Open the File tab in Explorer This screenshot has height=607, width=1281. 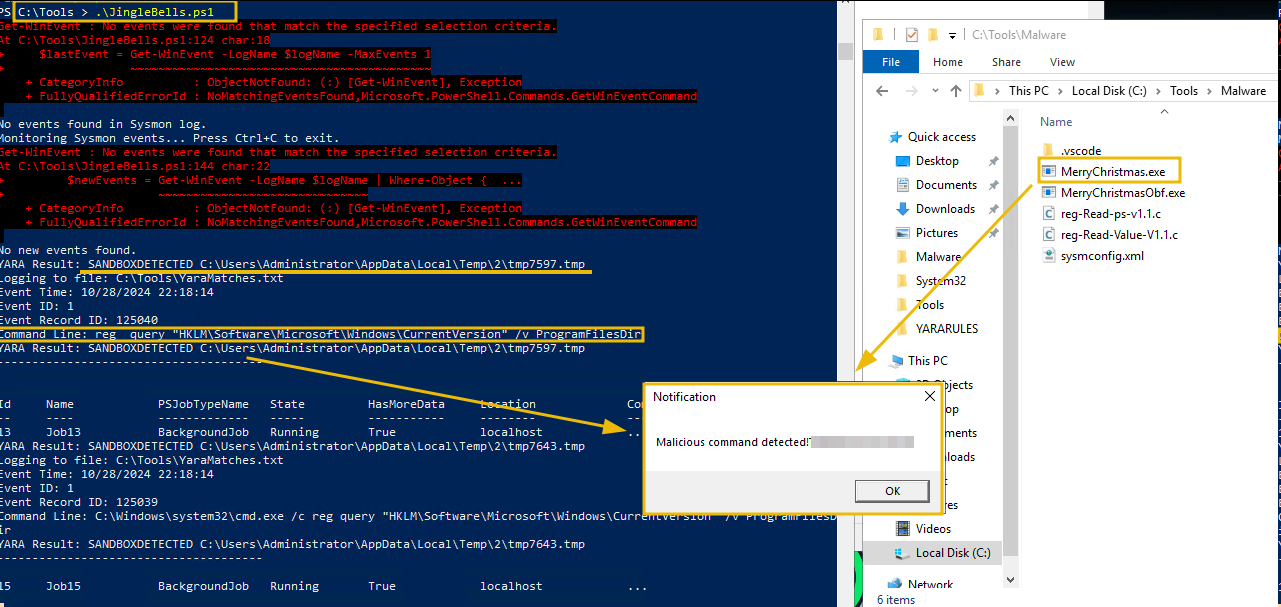tap(891, 62)
